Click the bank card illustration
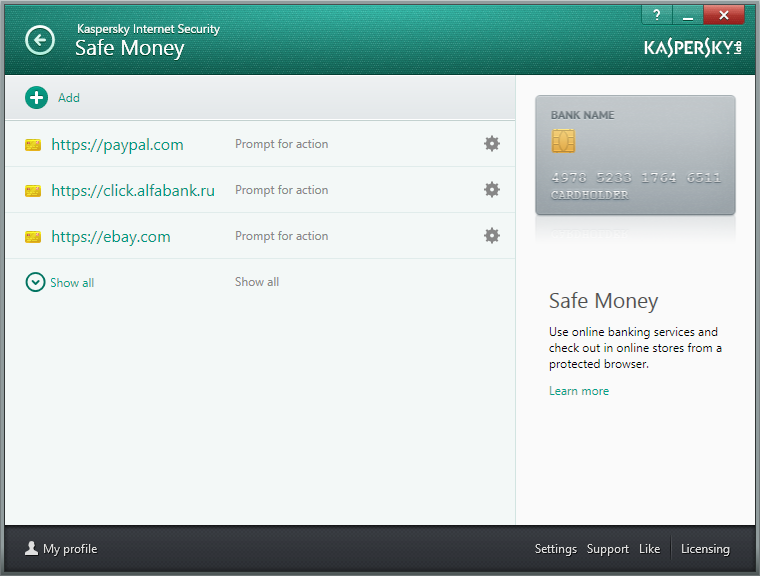This screenshot has height=576, width=760. pos(635,155)
